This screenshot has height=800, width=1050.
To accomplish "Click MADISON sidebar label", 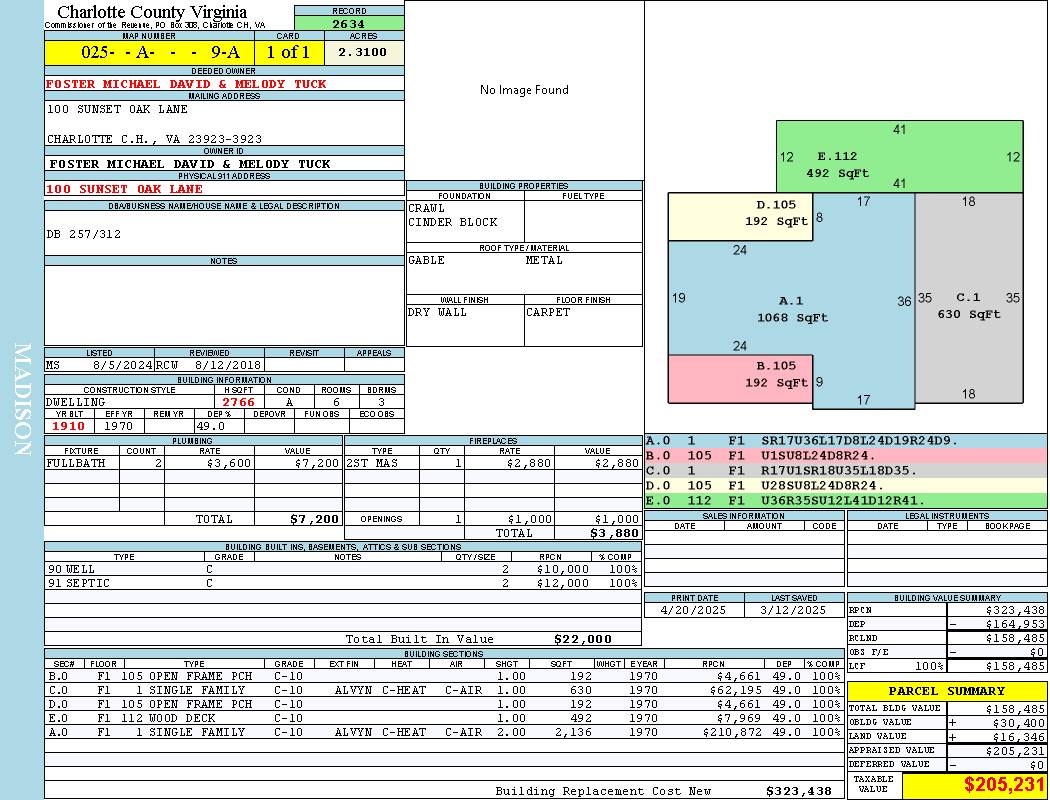I will [22, 400].
